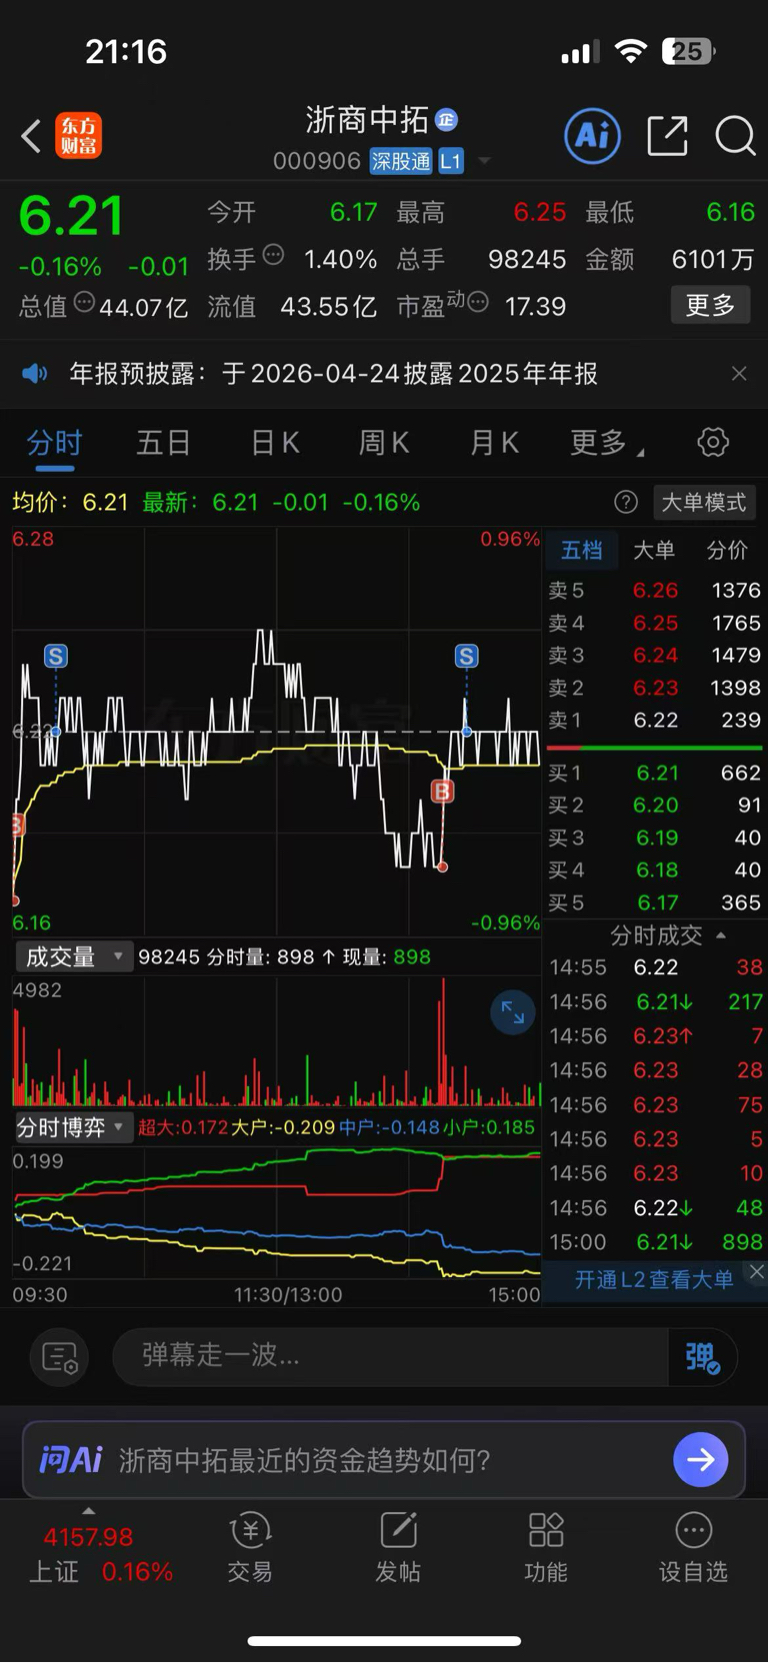The width and height of the screenshot is (768, 1663).
Task: Open the comment list settings icon
Action: pyautogui.click(x=60, y=1357)
